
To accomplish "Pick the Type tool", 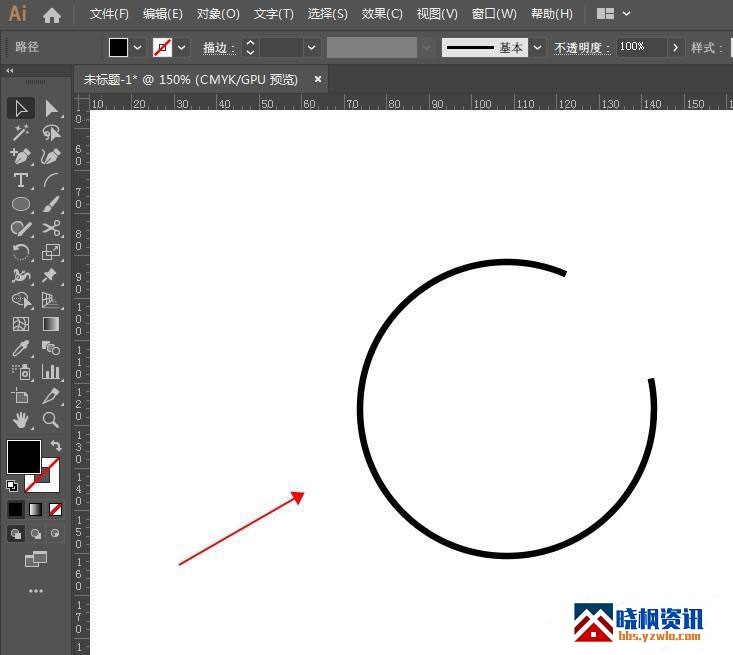I will point(20,180).
